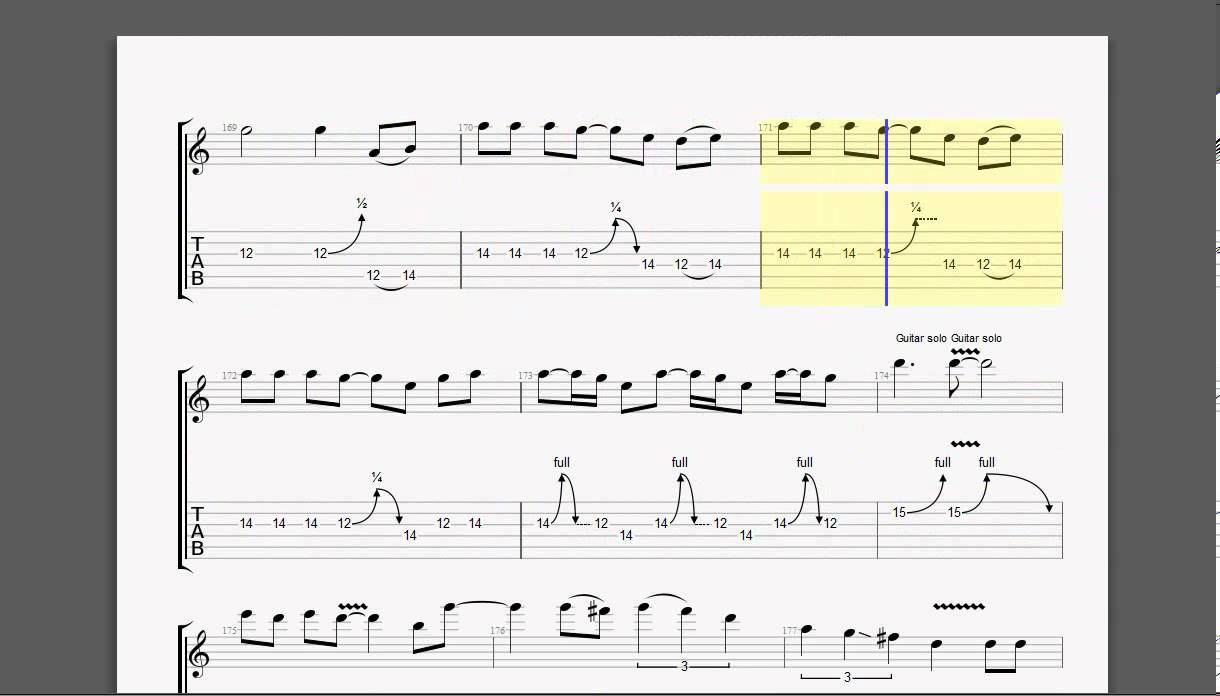Click the ½ bend label in measure 169

coord(361,204)
